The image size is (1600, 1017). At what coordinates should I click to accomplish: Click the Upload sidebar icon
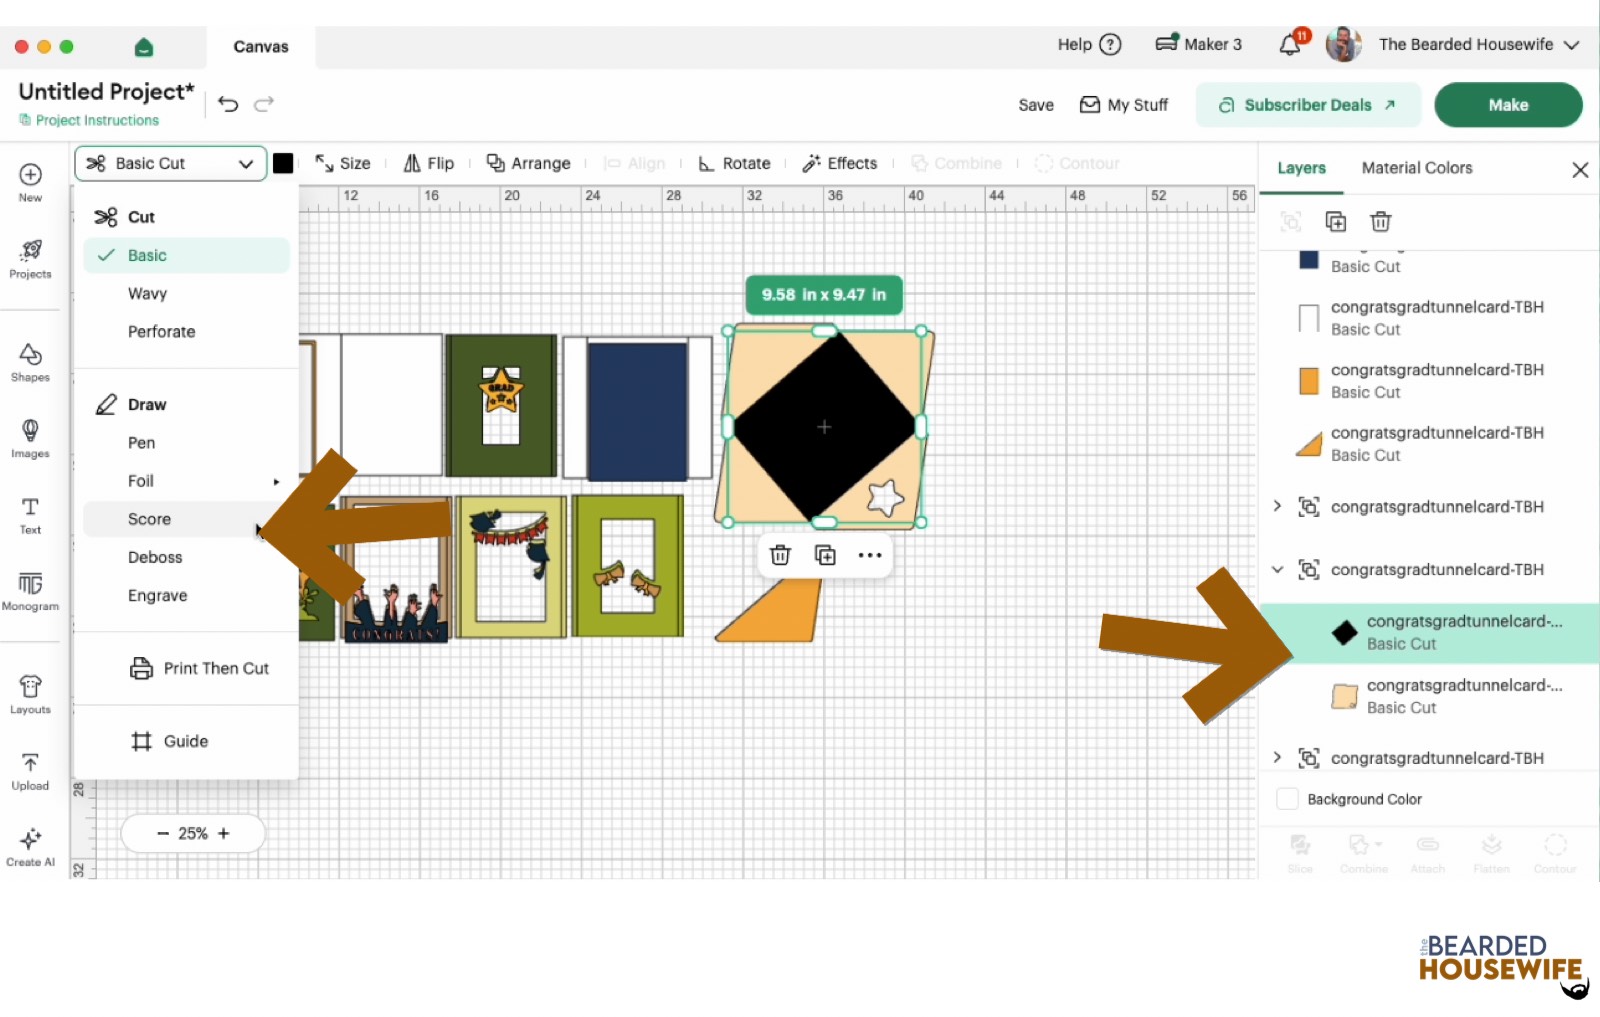coord(30,771)
